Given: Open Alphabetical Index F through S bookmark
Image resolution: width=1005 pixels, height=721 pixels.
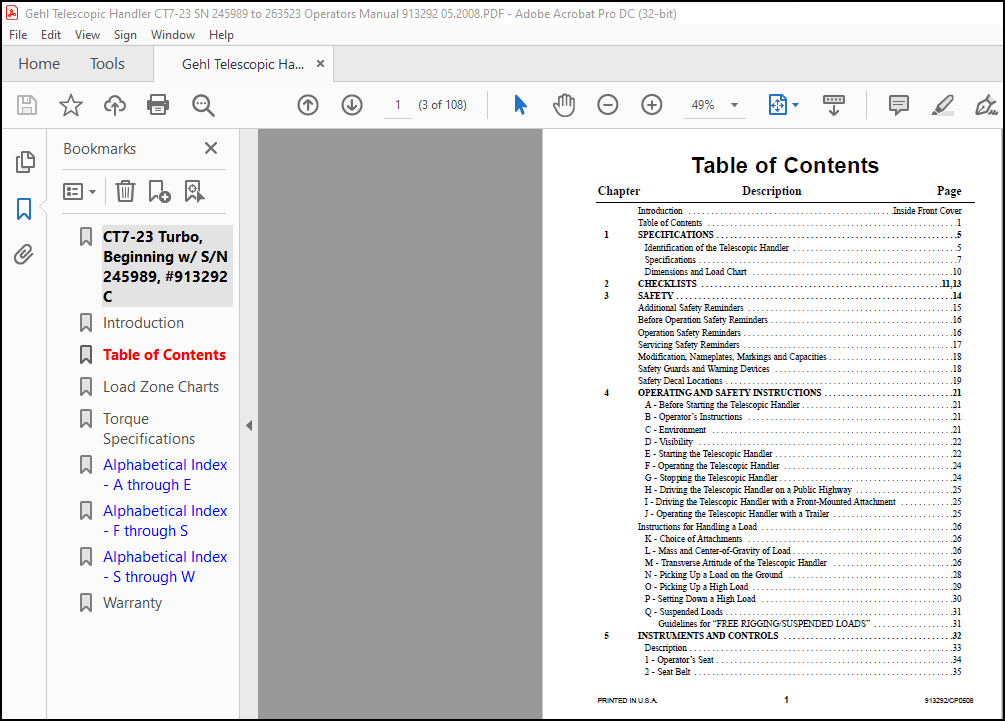Looking at the screenshot, I should click(x=165, y=521).
